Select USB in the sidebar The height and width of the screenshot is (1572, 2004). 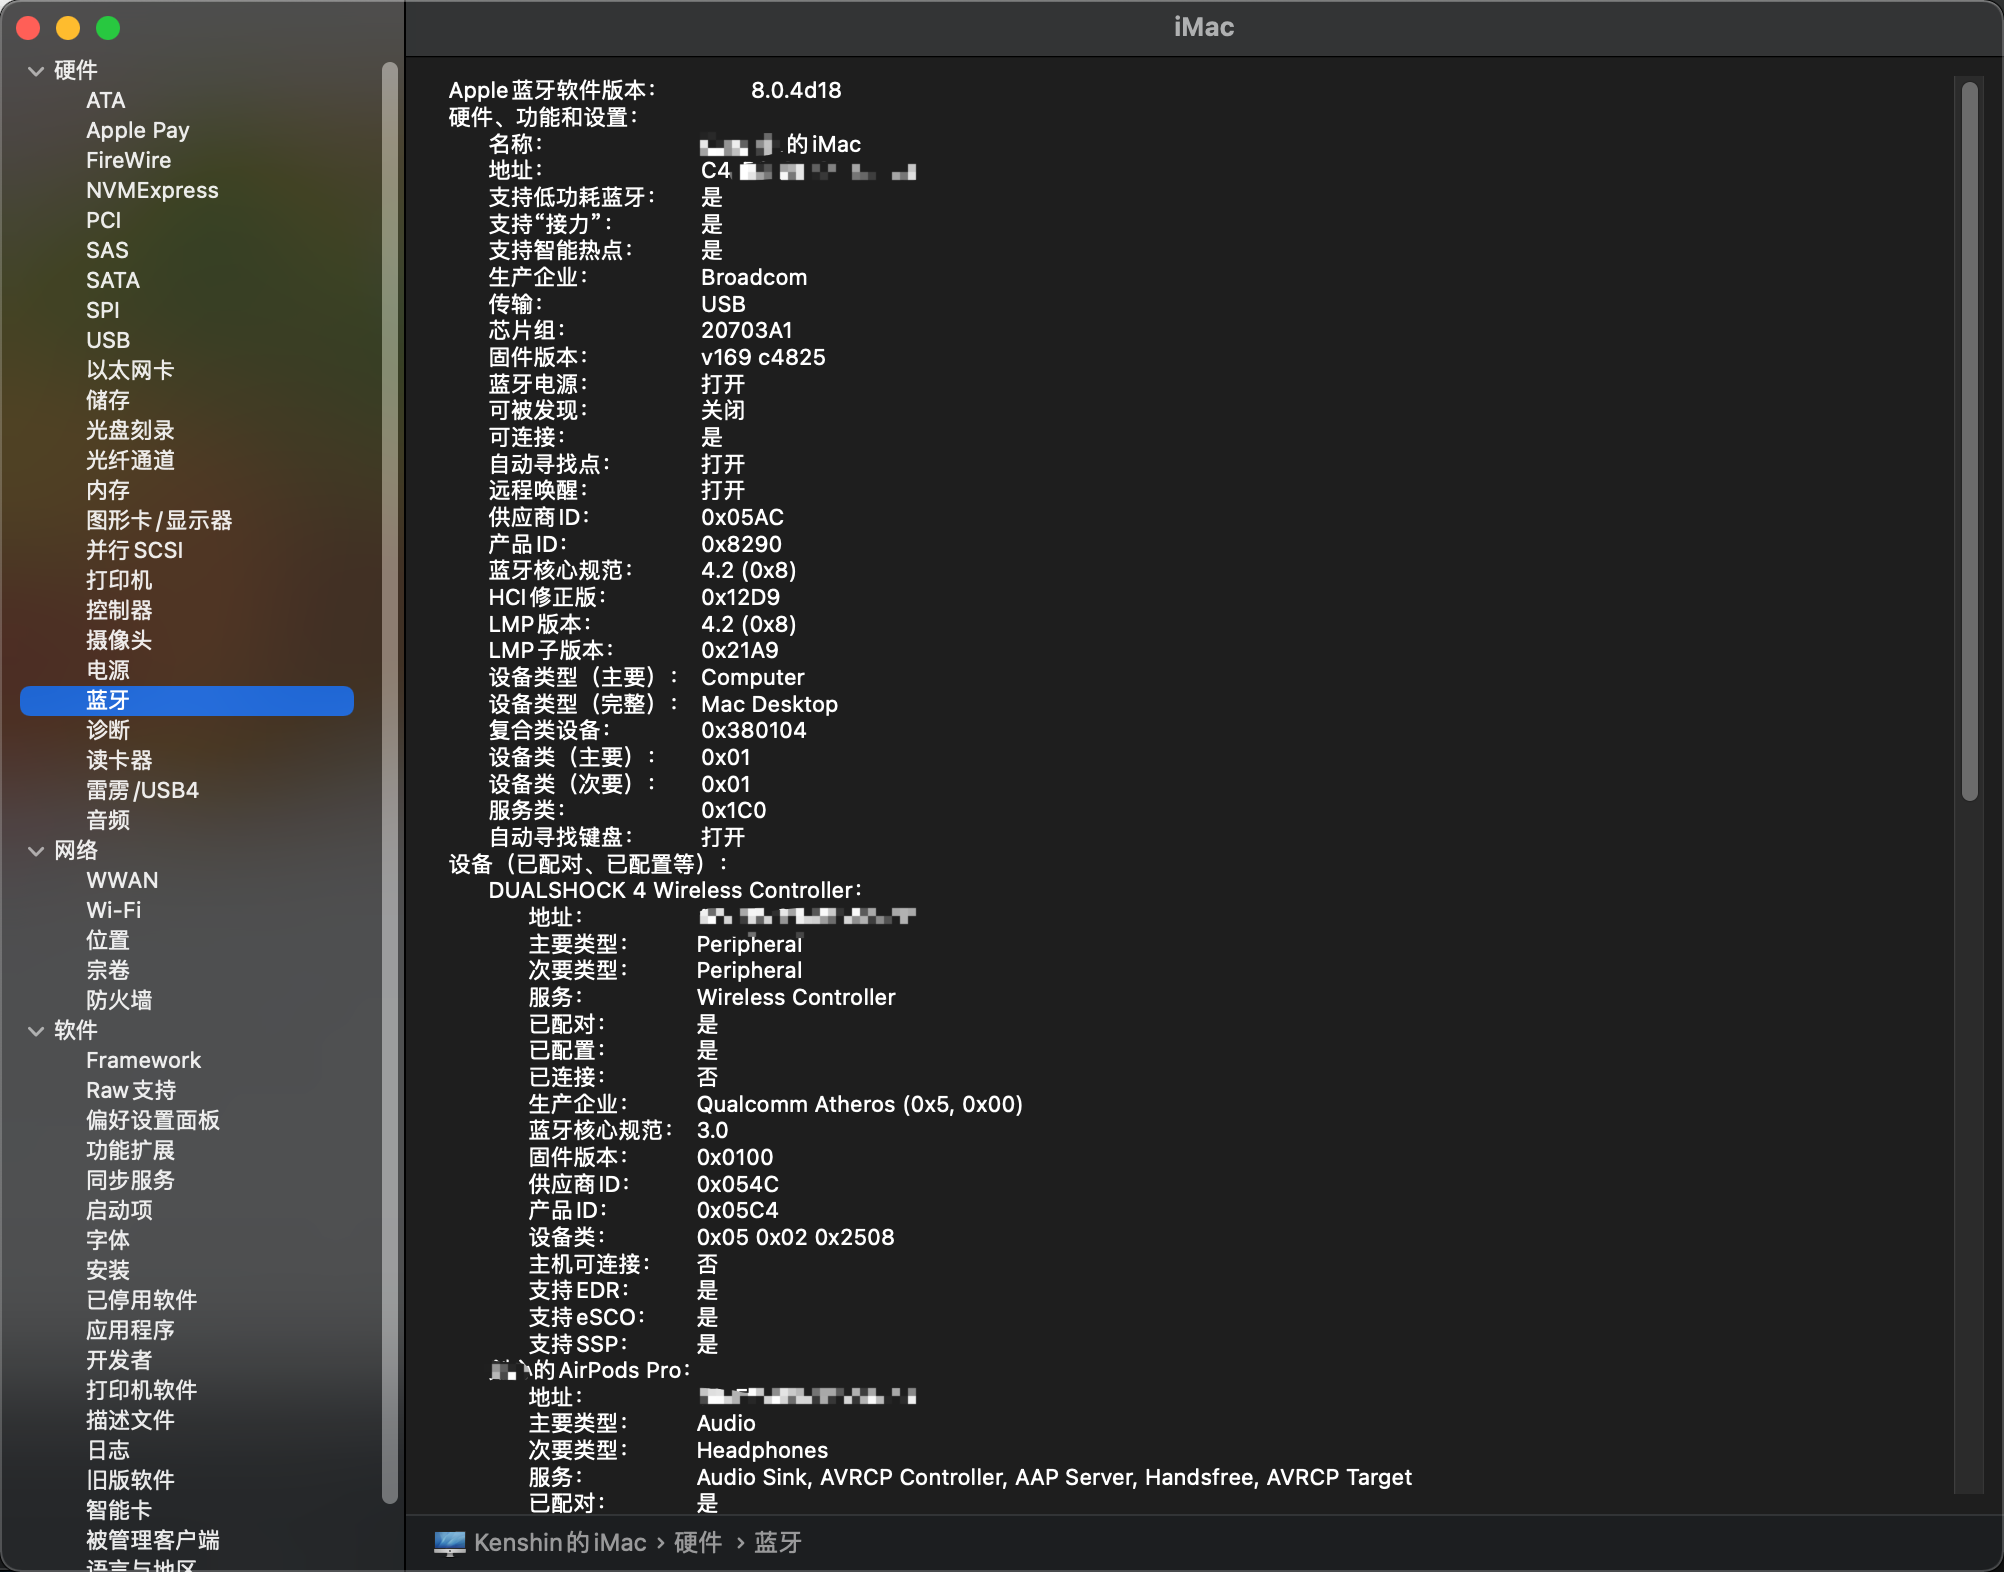pyautogui.click(x=108, y=340)
